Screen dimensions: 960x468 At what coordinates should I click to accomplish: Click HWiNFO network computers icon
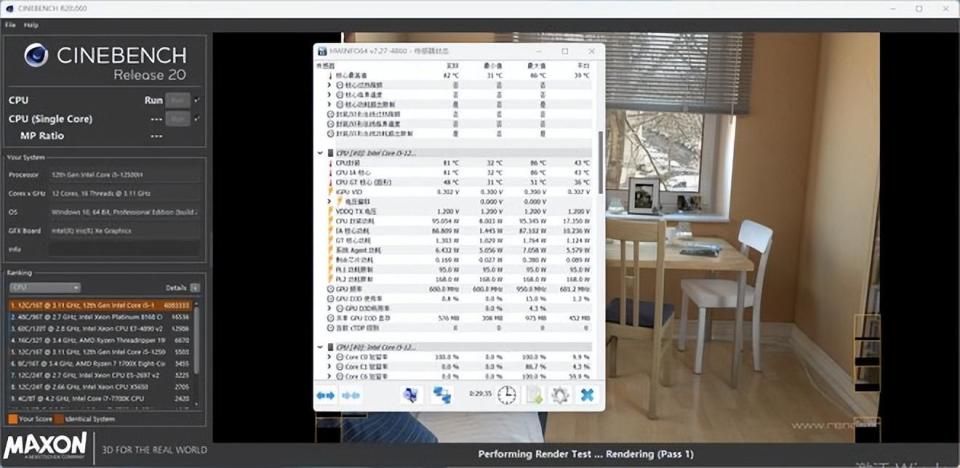pos(441,395)
